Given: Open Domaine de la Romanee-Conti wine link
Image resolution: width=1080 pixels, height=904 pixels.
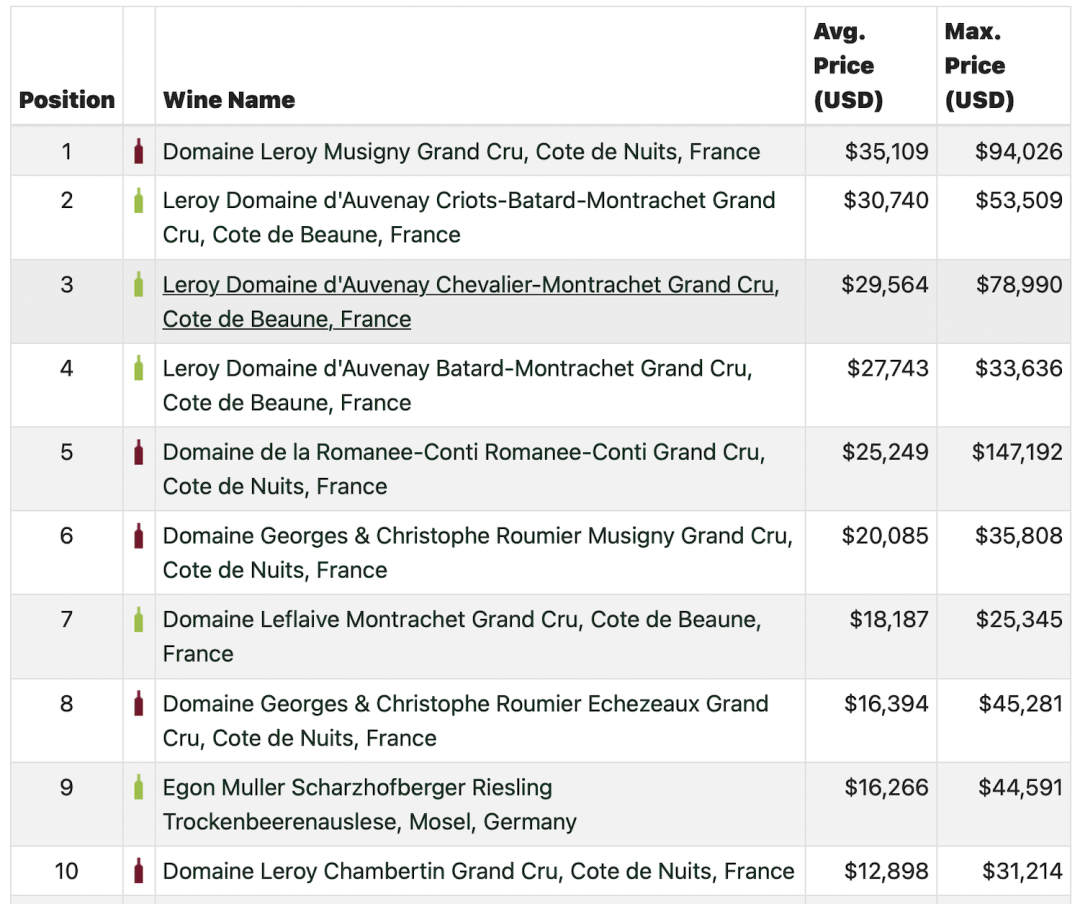Looking at the screenshot, I should (x=464, y=469).
